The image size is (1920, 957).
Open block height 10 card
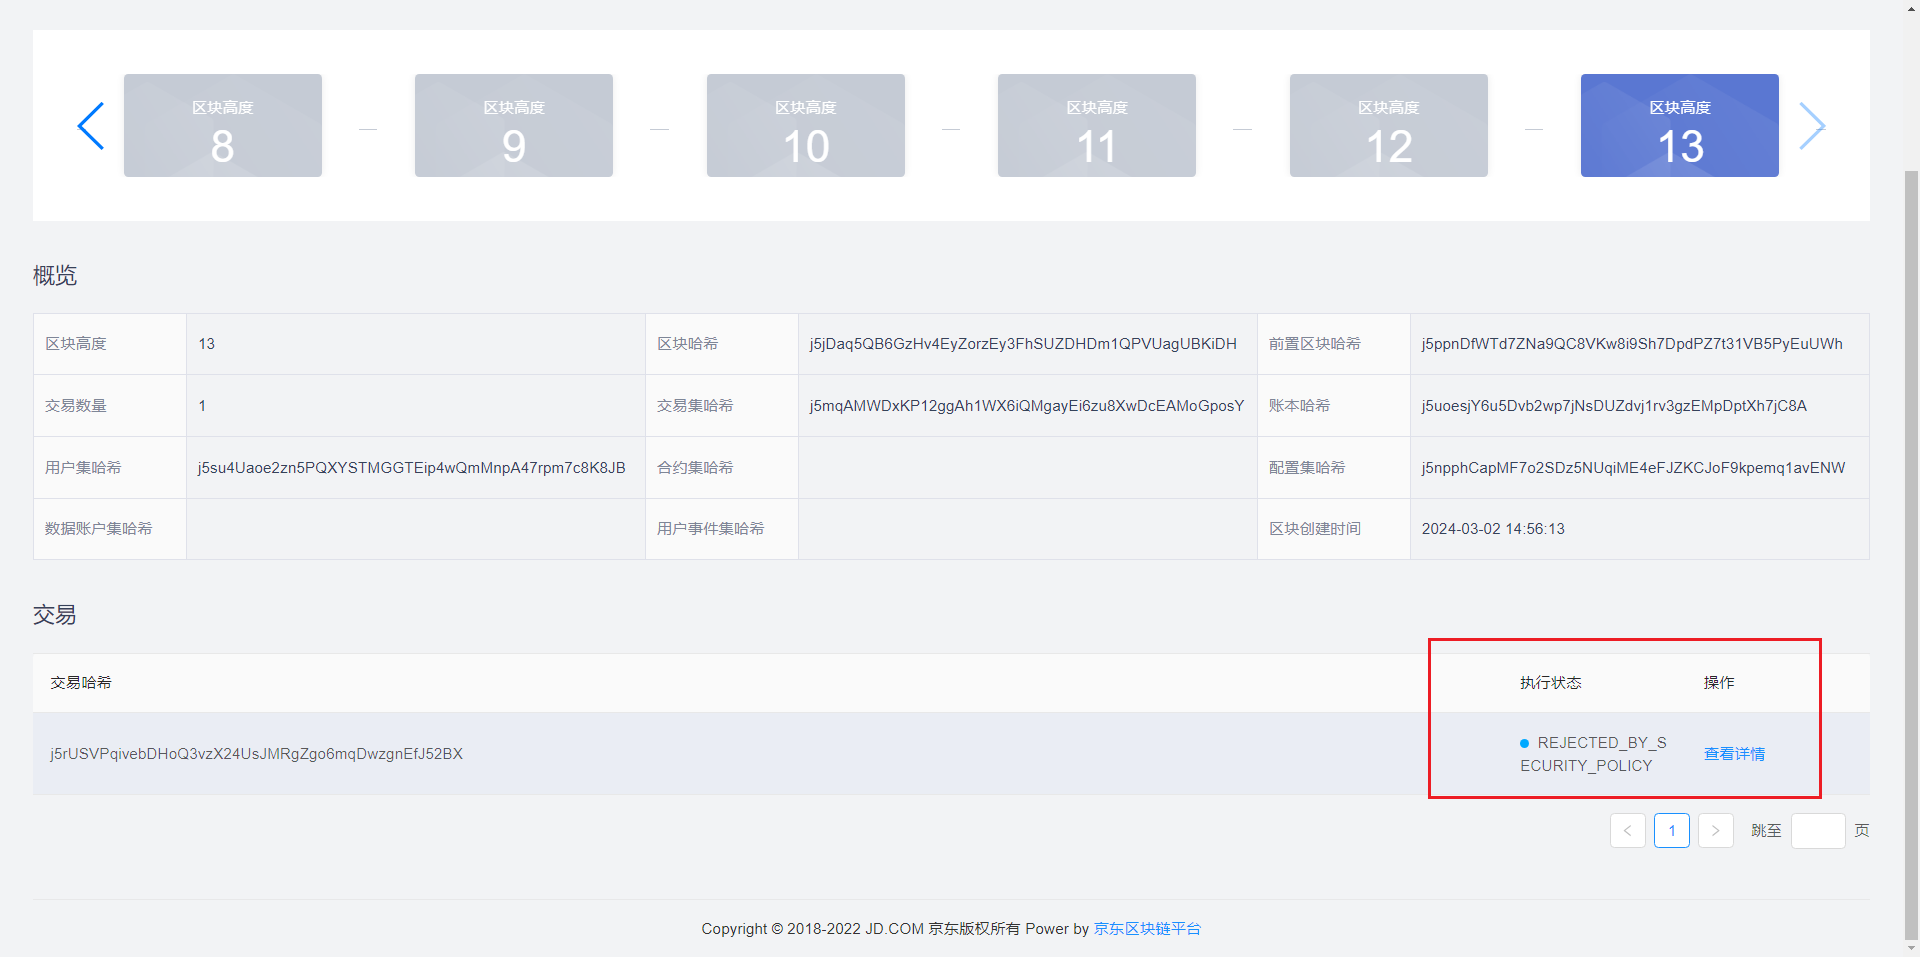pos(806,125)
